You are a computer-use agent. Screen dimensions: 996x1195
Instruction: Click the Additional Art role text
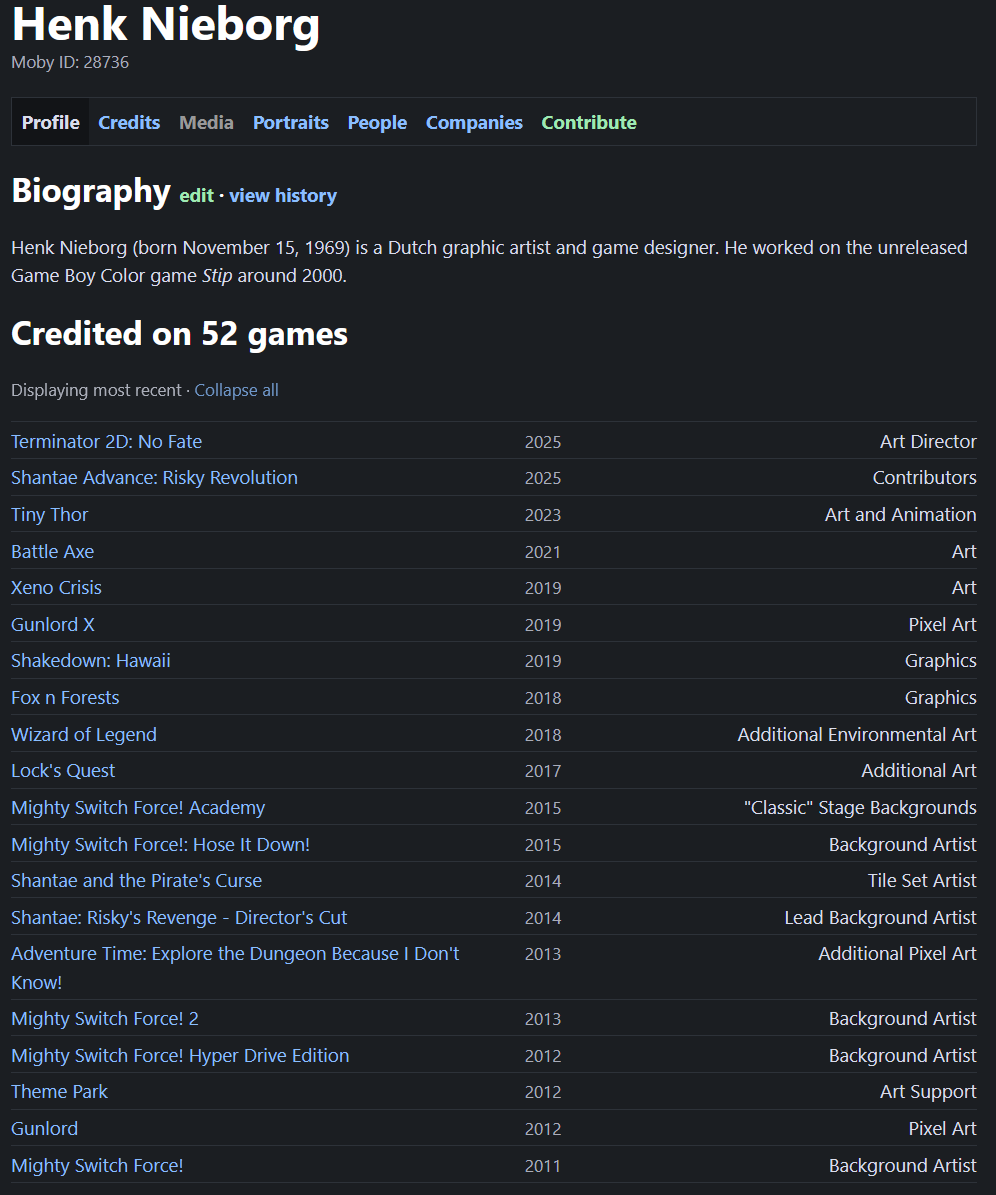tap(919, 771)
